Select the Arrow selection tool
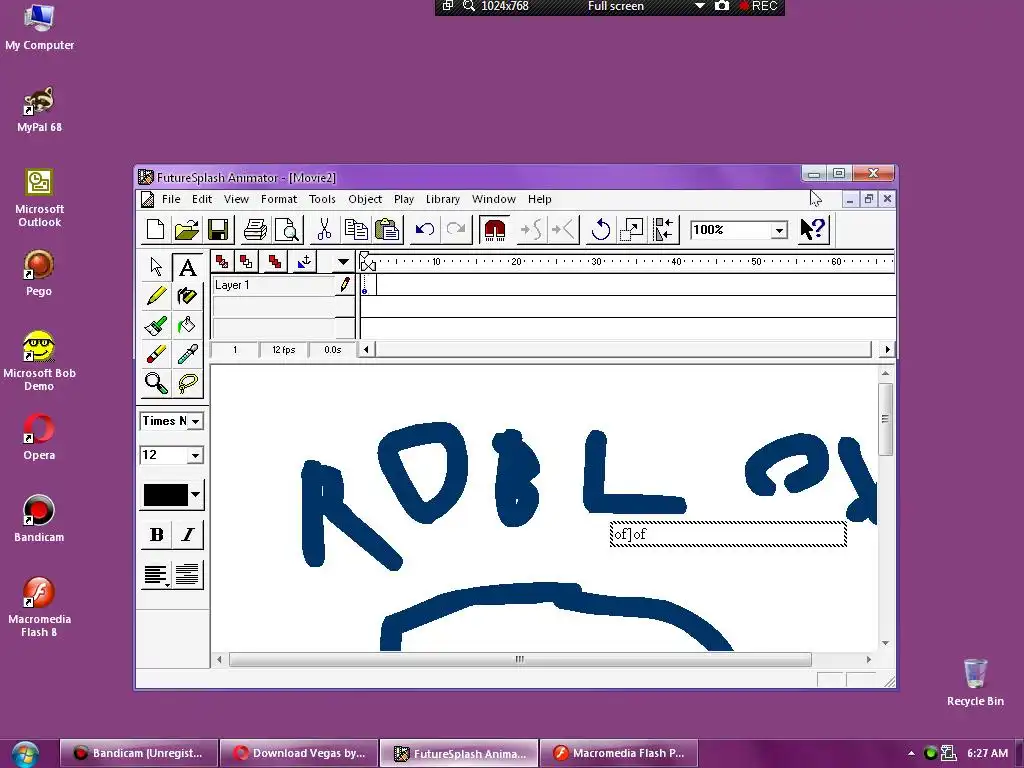Viewport: 1024px width, 768px height. 156,266
